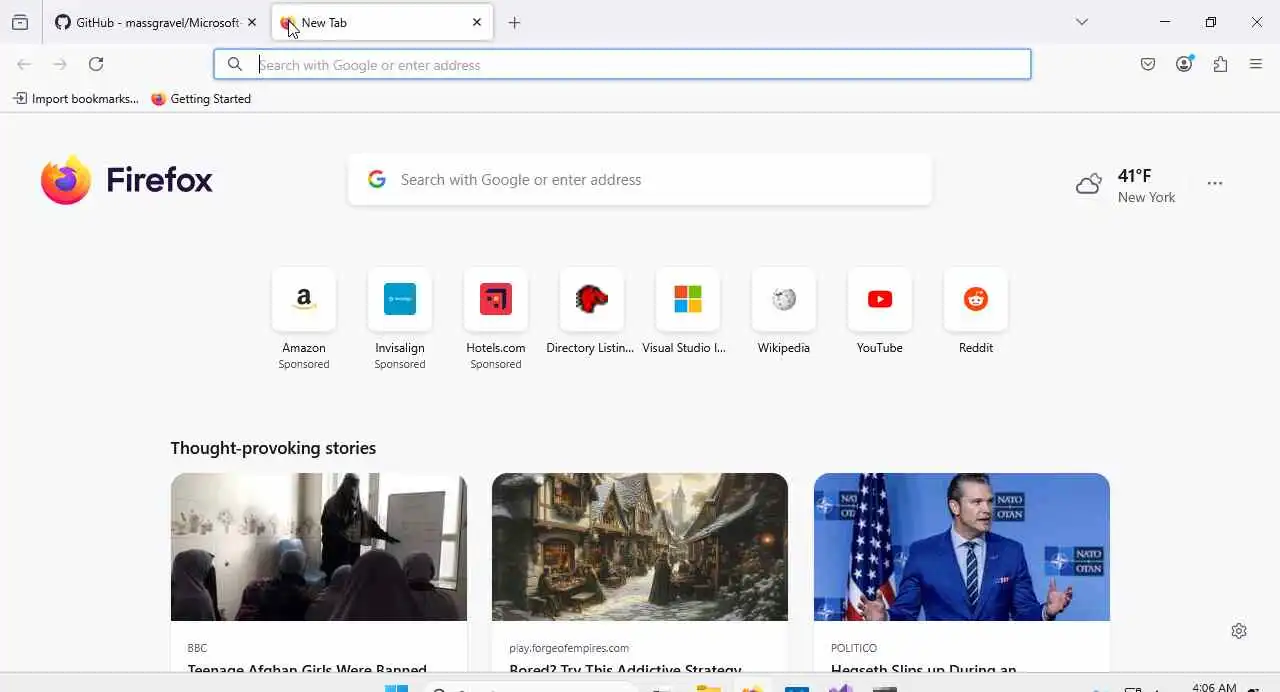Open Firefox View recent browsing icon

click(x=20, y=22)
